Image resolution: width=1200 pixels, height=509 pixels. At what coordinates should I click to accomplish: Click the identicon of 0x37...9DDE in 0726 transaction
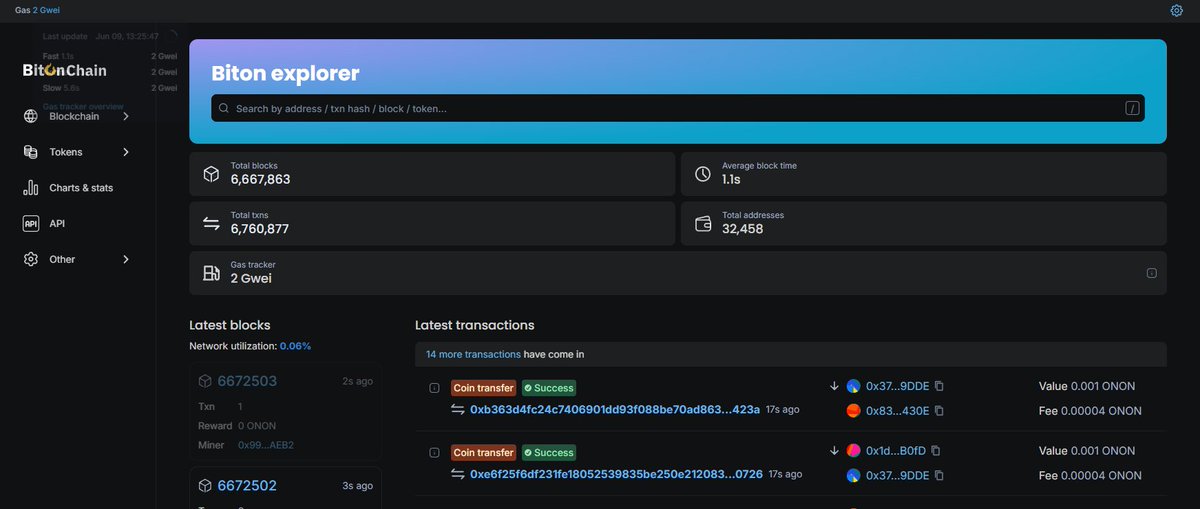click(853, 476)
